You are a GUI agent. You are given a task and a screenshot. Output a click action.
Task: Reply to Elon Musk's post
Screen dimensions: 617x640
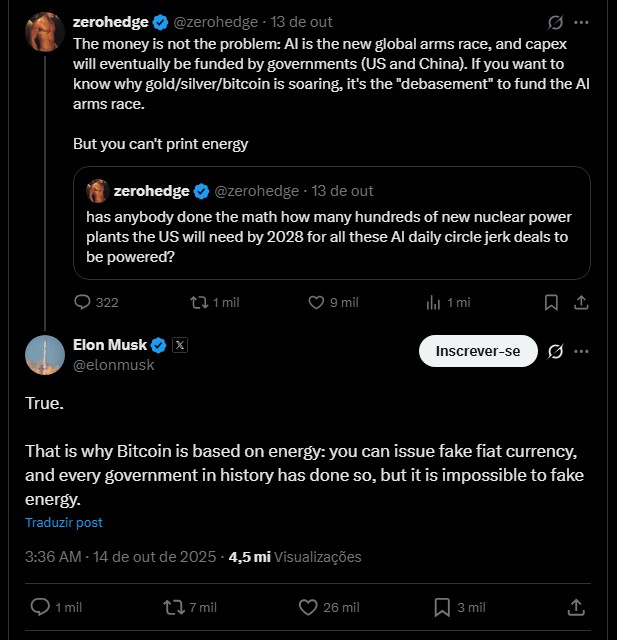pyautogui.click(x=41, y=606)
